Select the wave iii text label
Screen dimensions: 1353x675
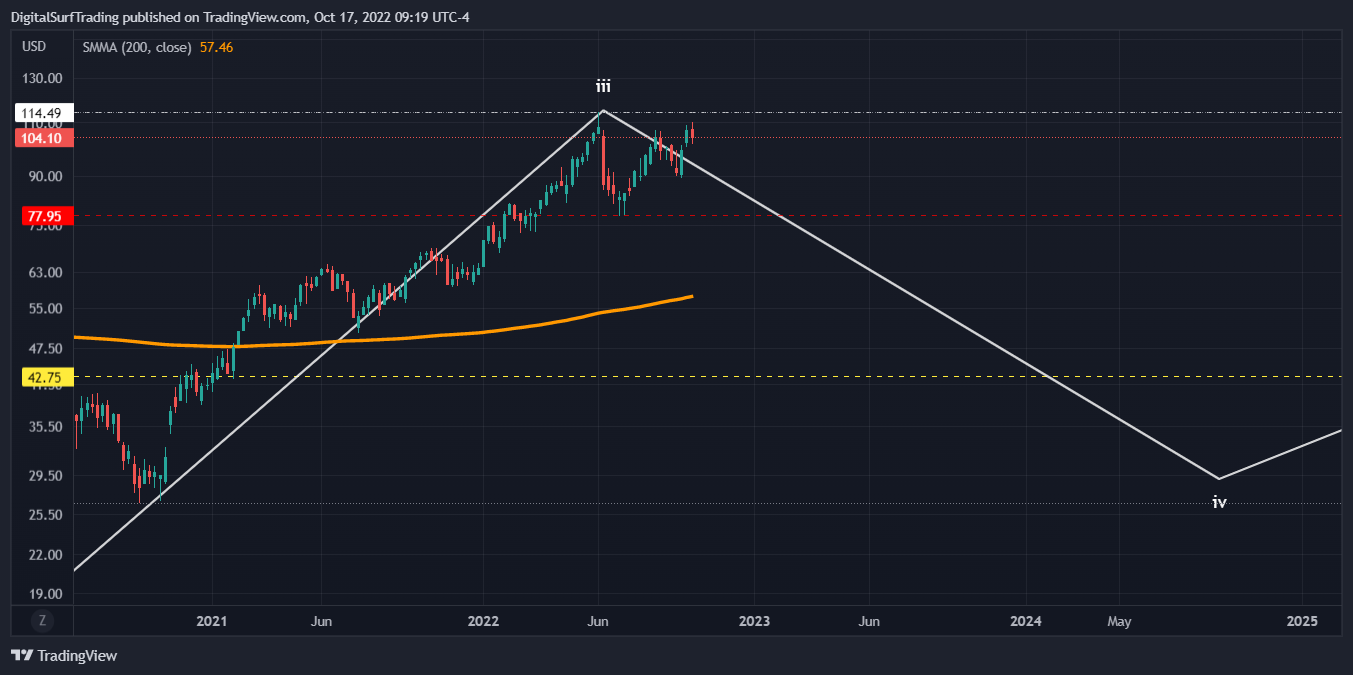603,87
